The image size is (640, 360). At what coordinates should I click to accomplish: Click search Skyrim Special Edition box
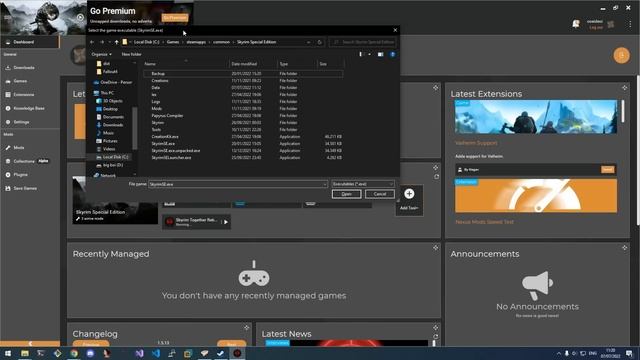pyautogui.click(x=363, y=42)
